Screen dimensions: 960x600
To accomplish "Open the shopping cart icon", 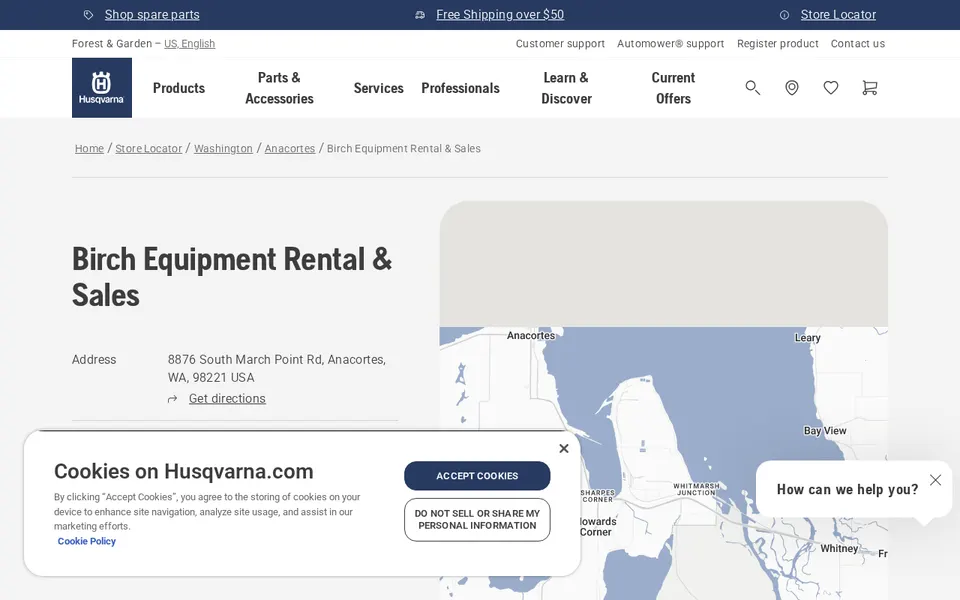I will coord(869,88).
